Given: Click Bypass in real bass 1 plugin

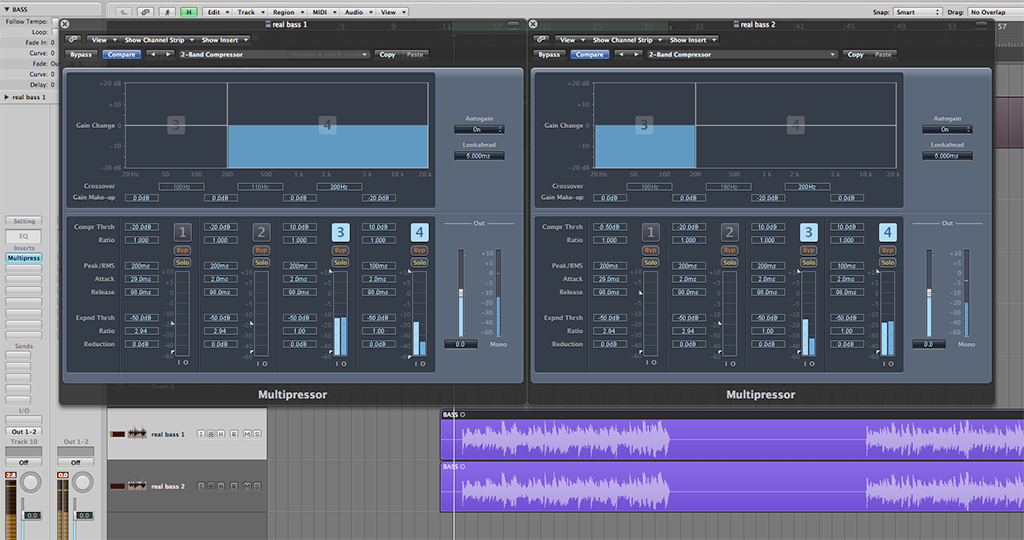Looking at the screenshot, I should point(81,54).
